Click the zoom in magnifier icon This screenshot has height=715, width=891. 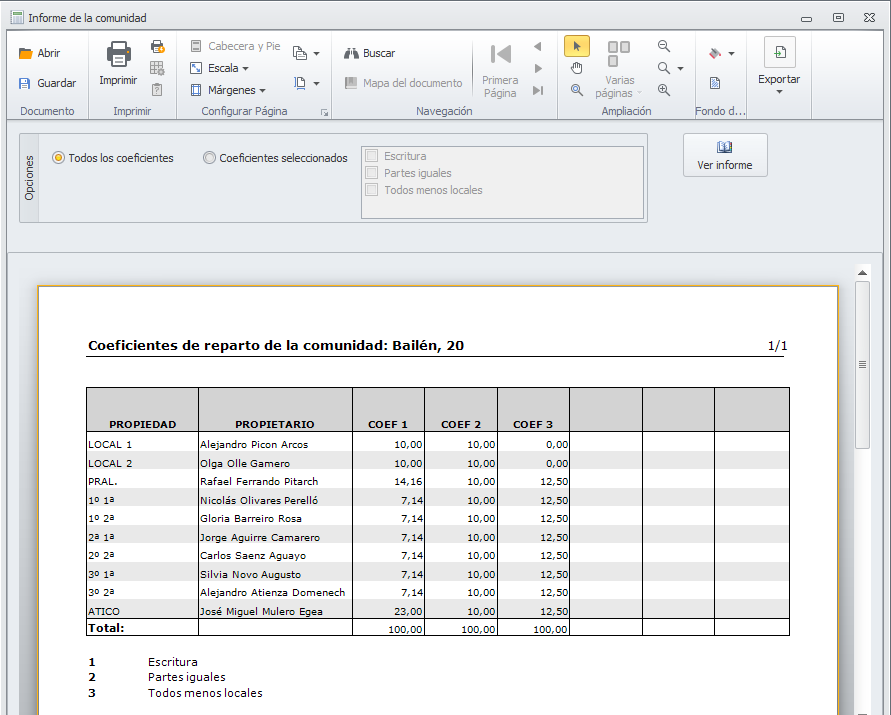click(664, 90)
